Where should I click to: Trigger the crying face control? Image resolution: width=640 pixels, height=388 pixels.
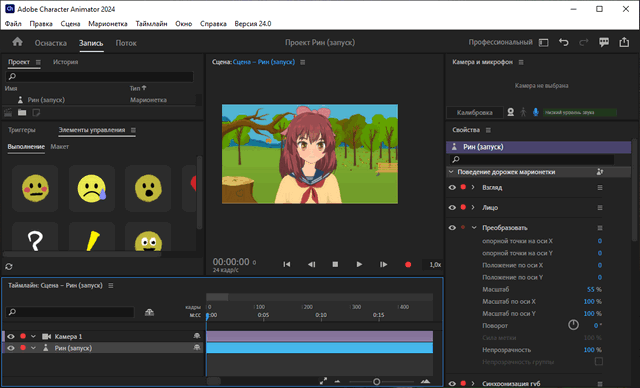coord(92,188)
